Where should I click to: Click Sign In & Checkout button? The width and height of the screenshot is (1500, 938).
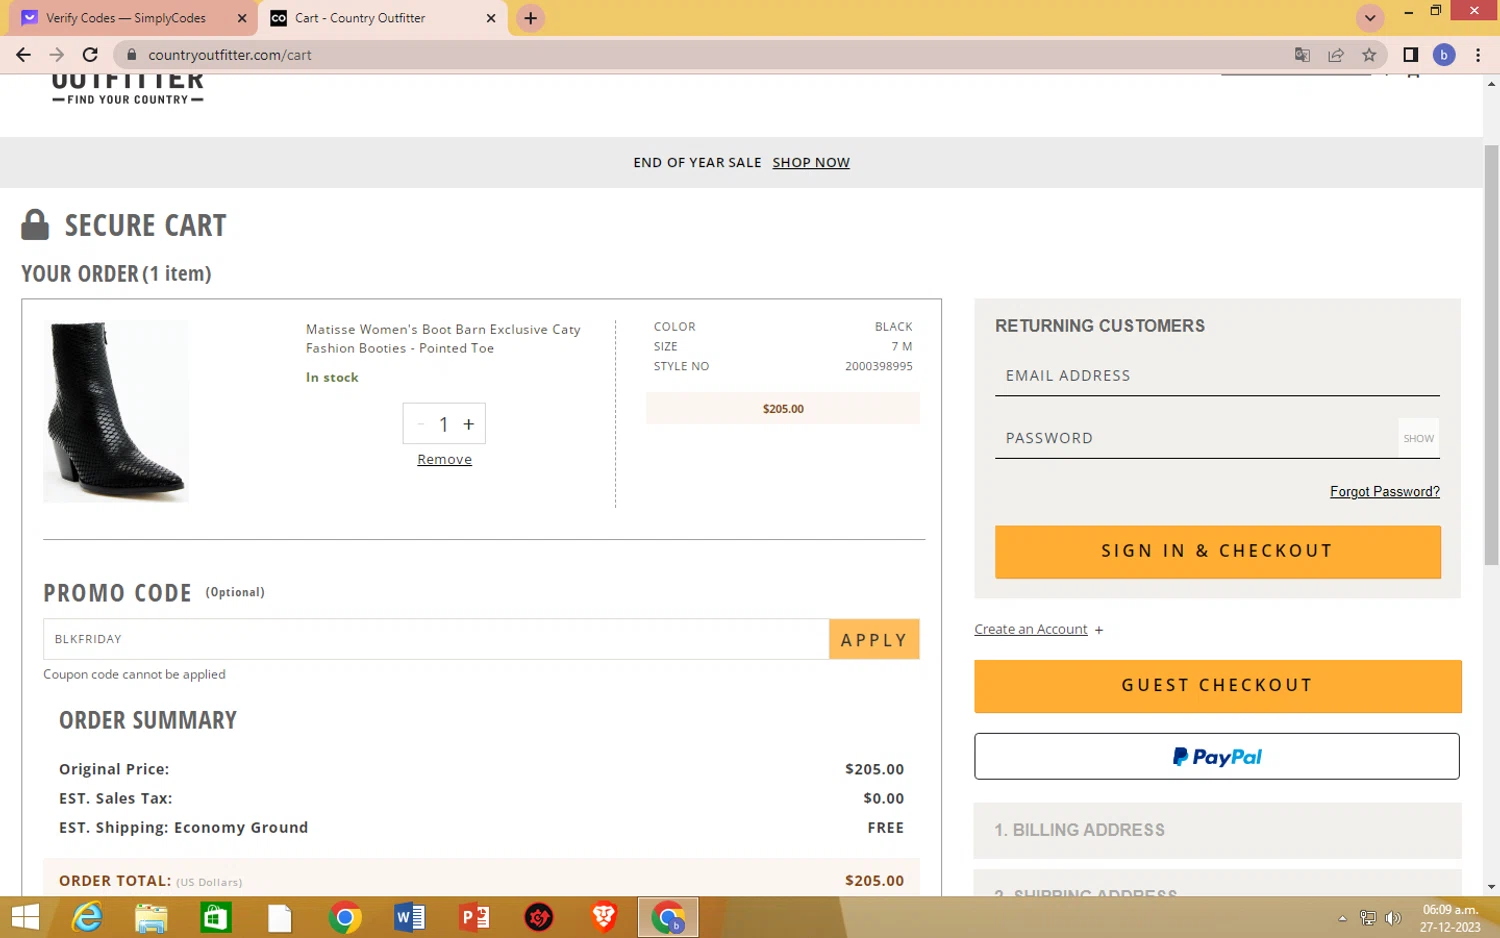coord(1217,551)
